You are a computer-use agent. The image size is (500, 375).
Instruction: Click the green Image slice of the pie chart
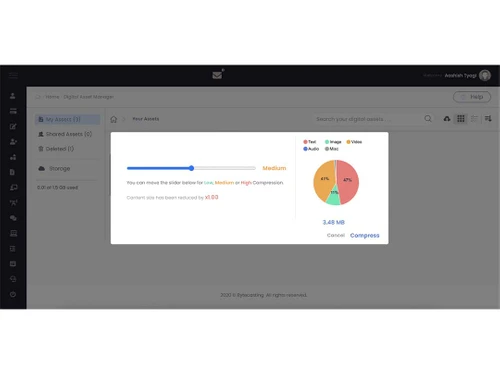click(x=333, y=198)
